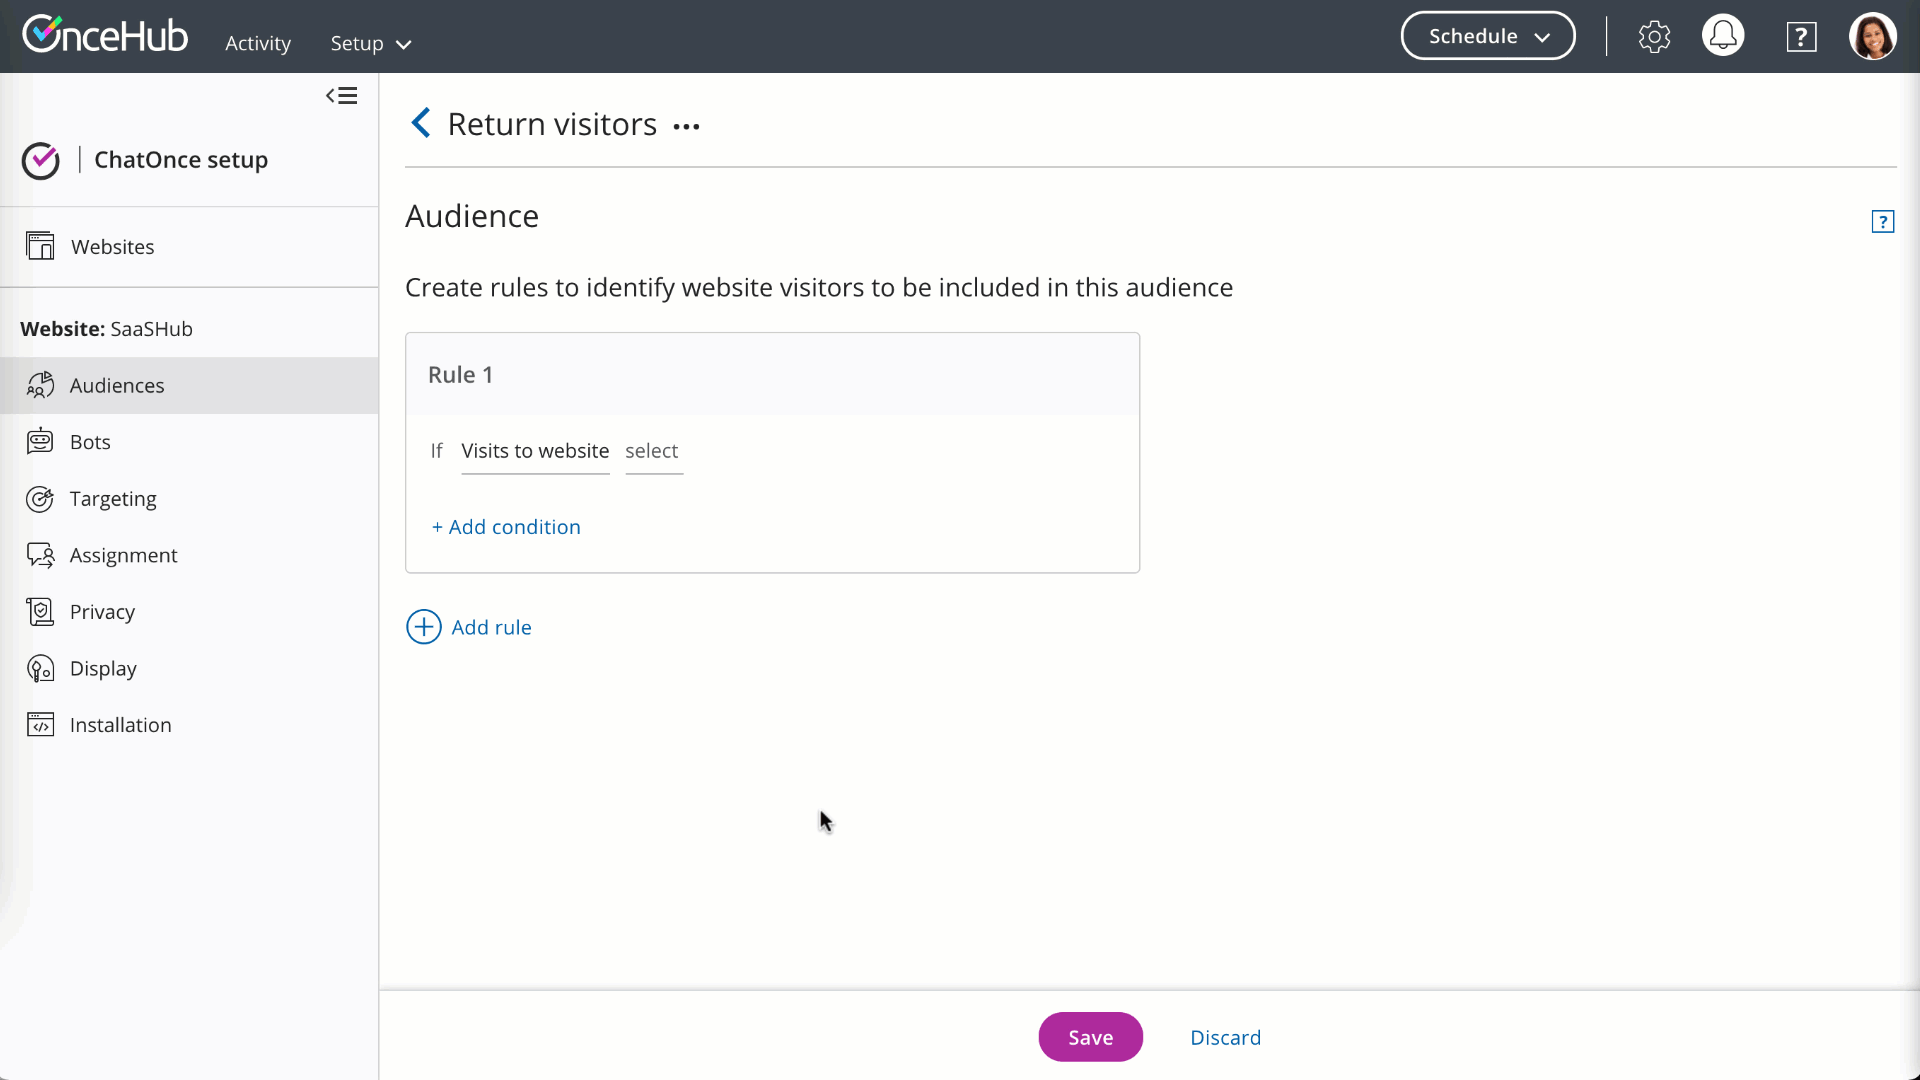This screenshot has height=1080, width=1920.
Task: Open the Installation code icon
Action: point(40,724)
